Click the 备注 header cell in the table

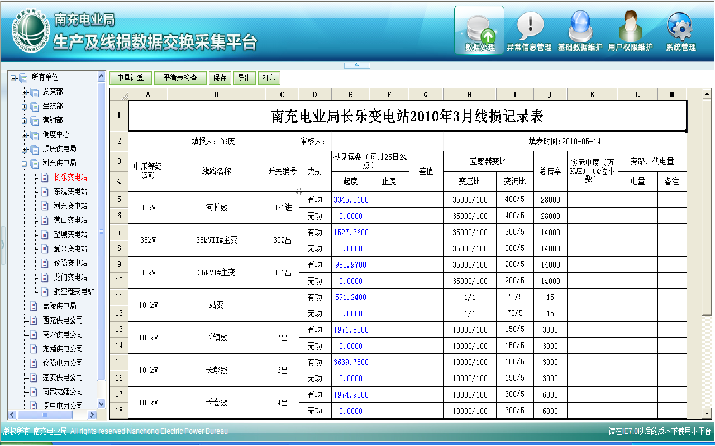click(671, 182)
